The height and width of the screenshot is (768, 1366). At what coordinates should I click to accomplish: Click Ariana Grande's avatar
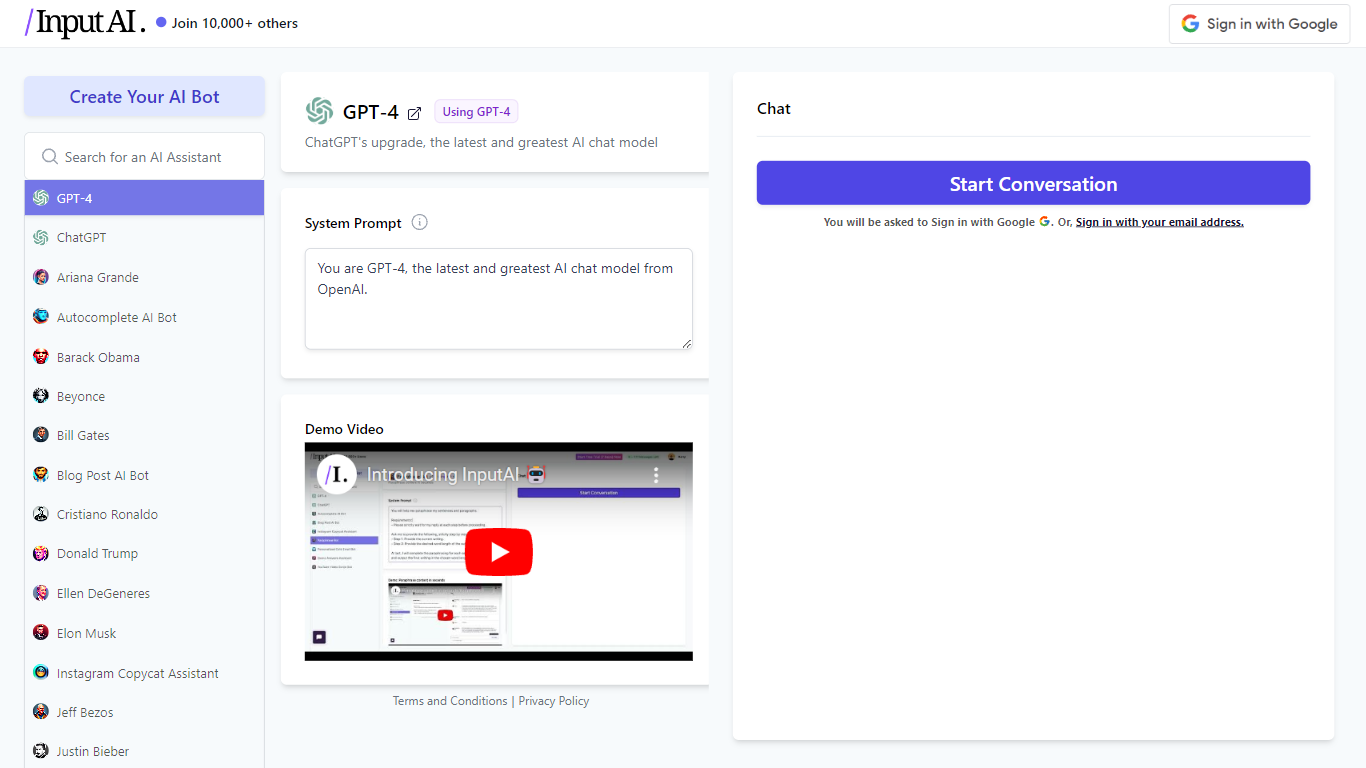41,277
